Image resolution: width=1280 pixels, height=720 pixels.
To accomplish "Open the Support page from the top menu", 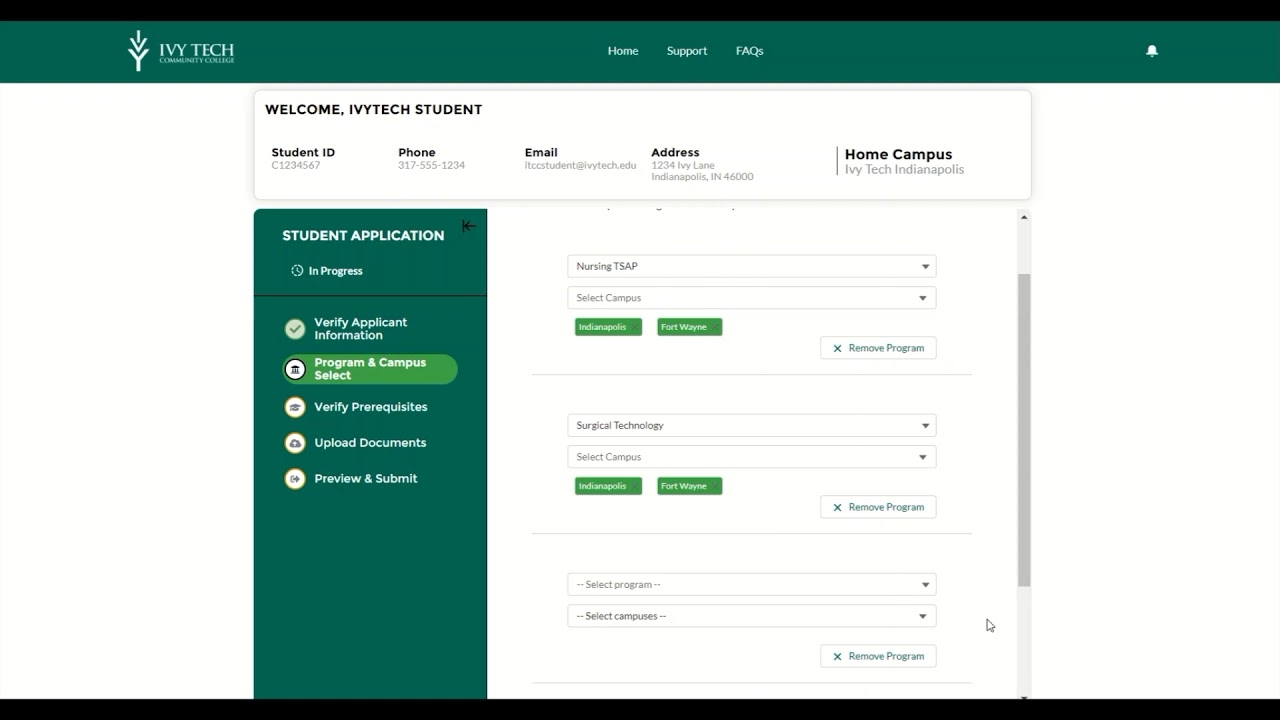I will pyautogui.click(x=687, y=50).
